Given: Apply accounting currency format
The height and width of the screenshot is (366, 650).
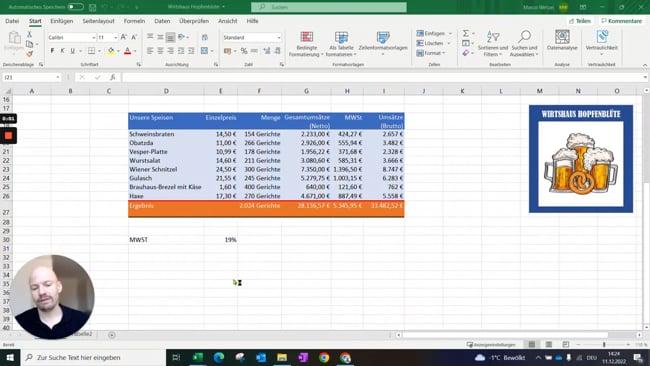Looking at the screenshot, I should [x=227, y=51].
